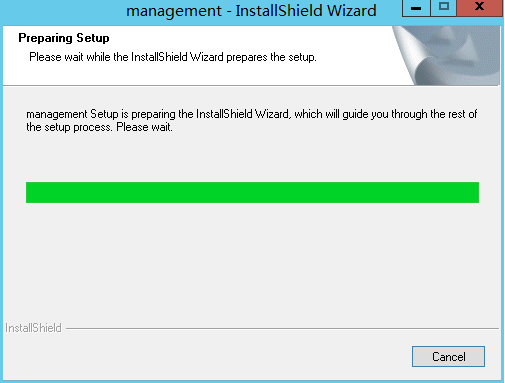Minimize the InstallShield Wizard window

416,8
